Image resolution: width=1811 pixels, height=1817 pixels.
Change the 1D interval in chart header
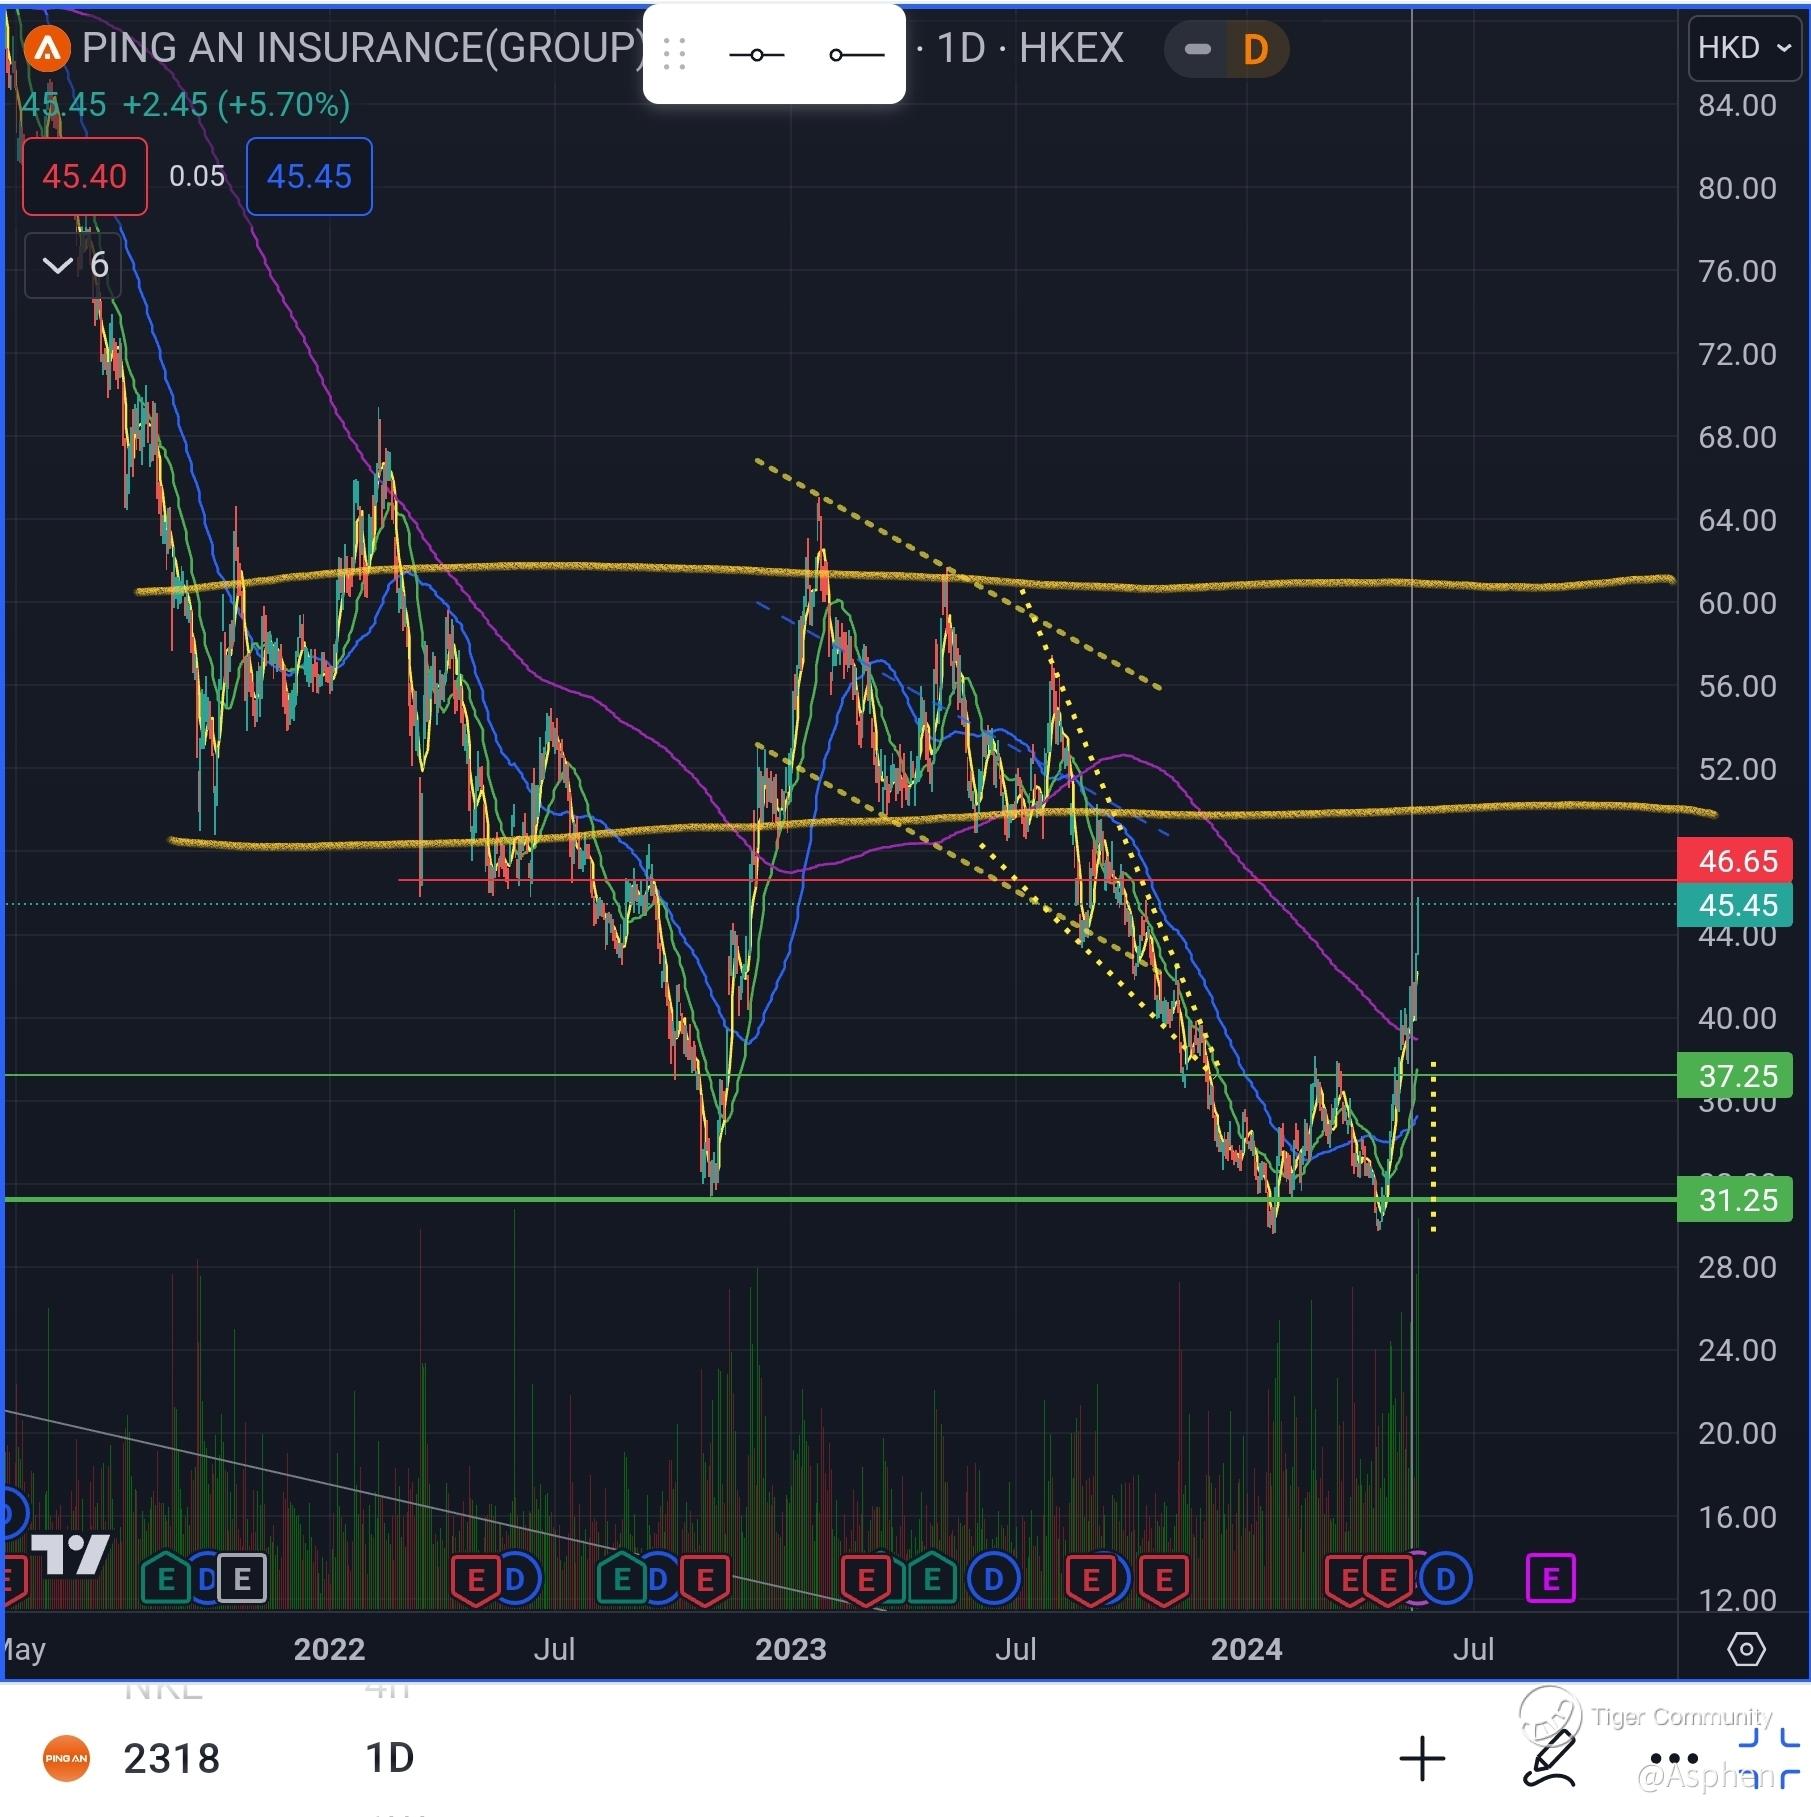961,48
